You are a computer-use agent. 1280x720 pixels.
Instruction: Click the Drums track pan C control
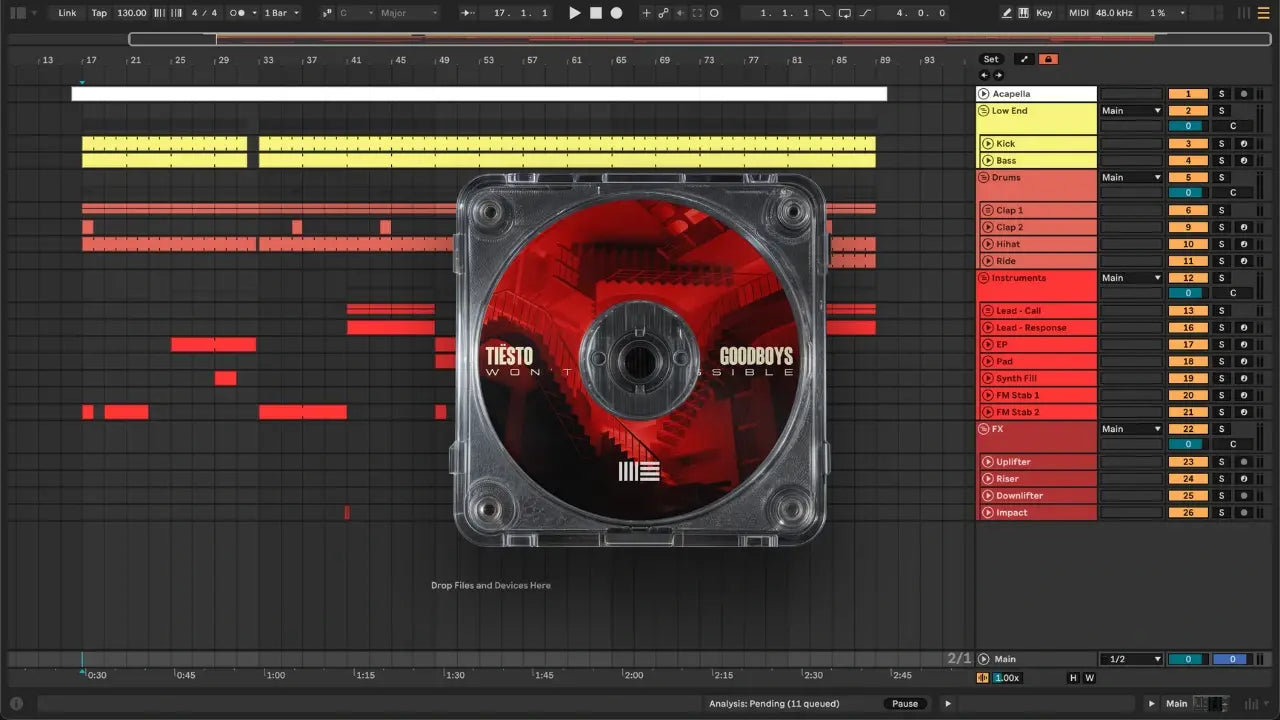(x=1232, y=193)
